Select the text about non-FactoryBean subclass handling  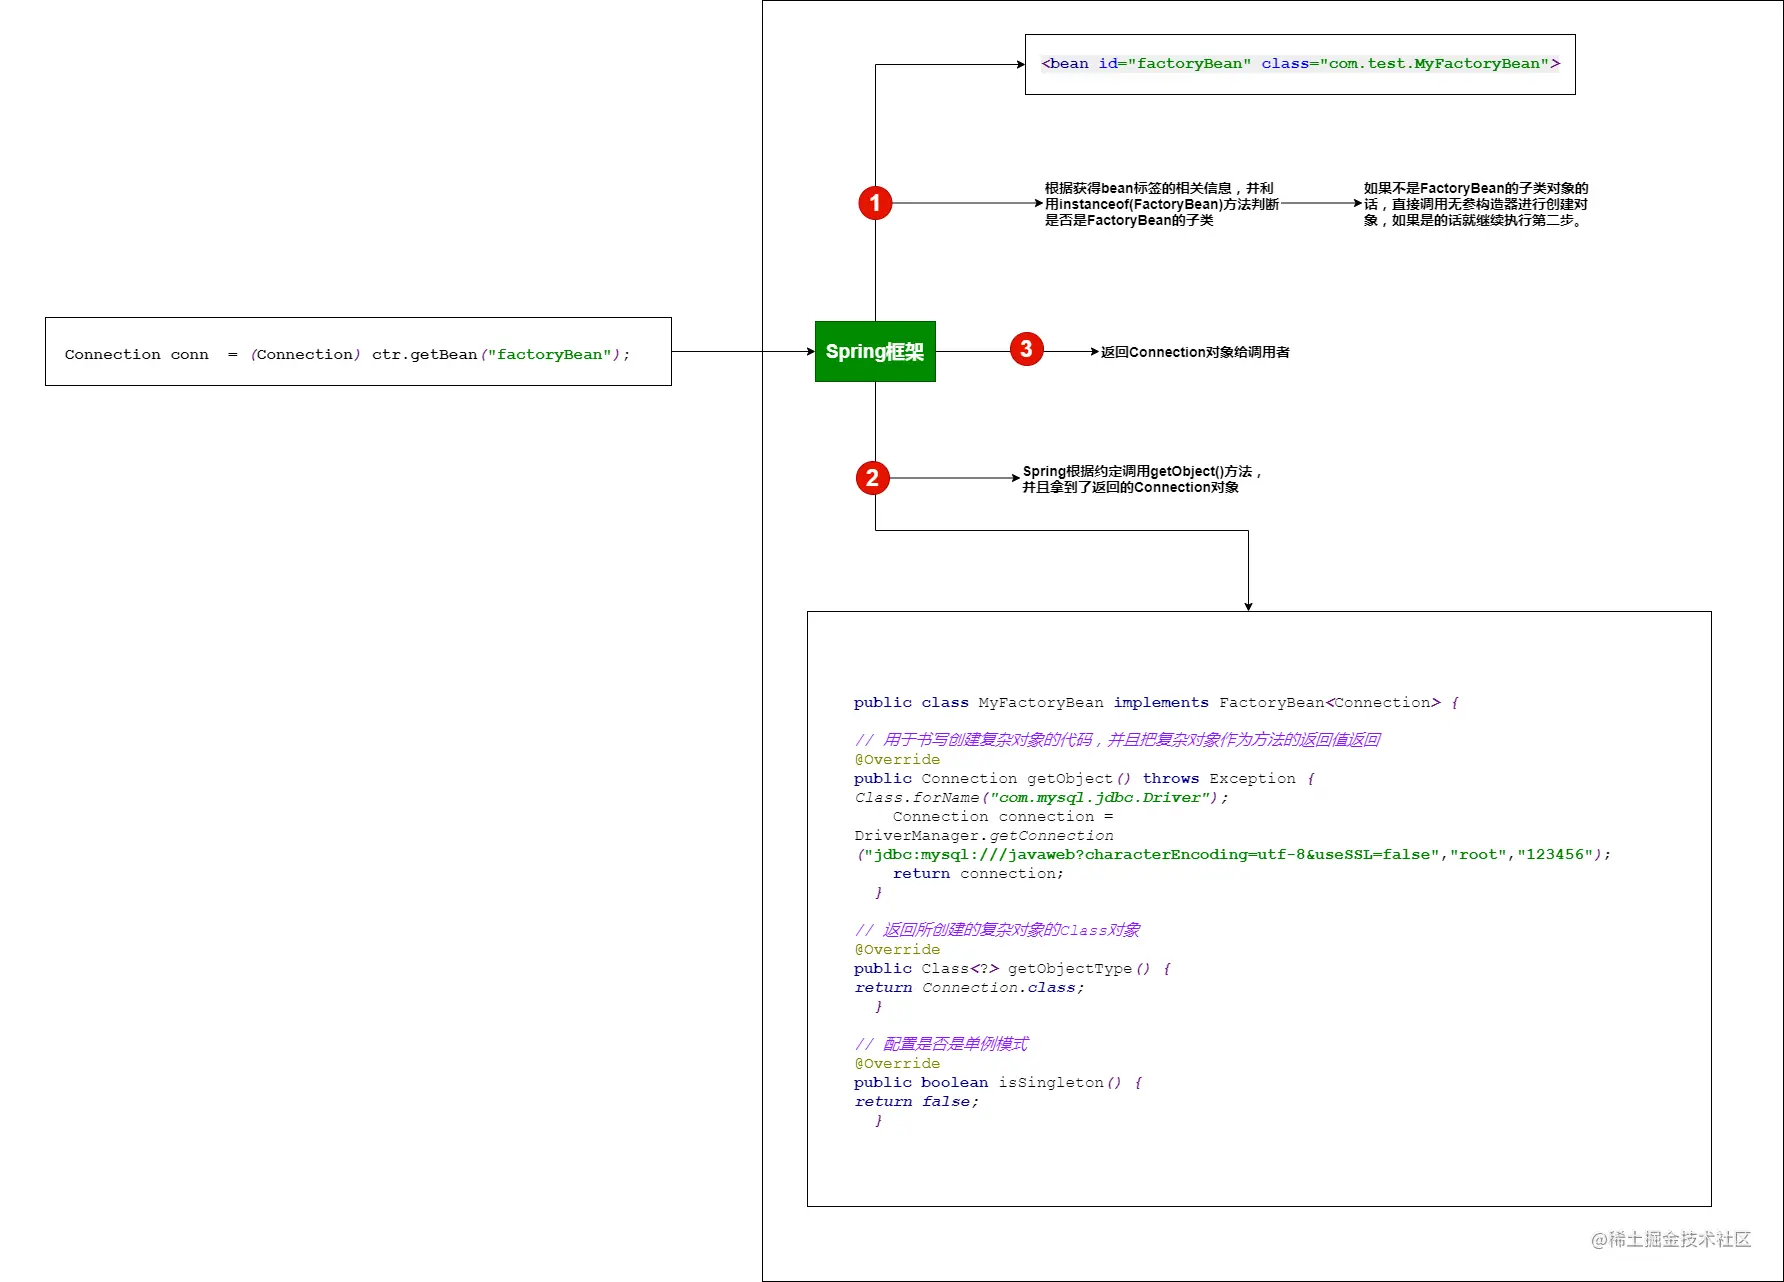[x=1476, y=204]
